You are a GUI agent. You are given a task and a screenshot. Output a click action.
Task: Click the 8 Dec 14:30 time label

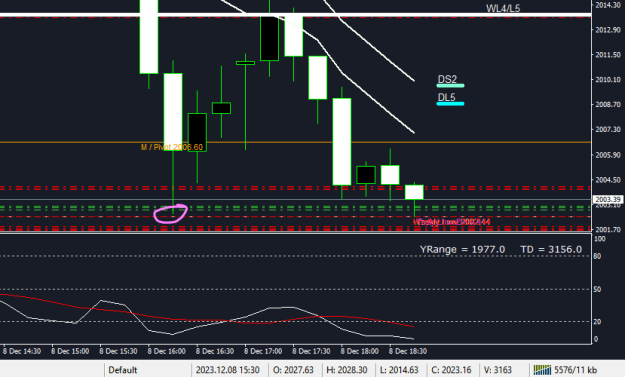(x=22, y=351)
